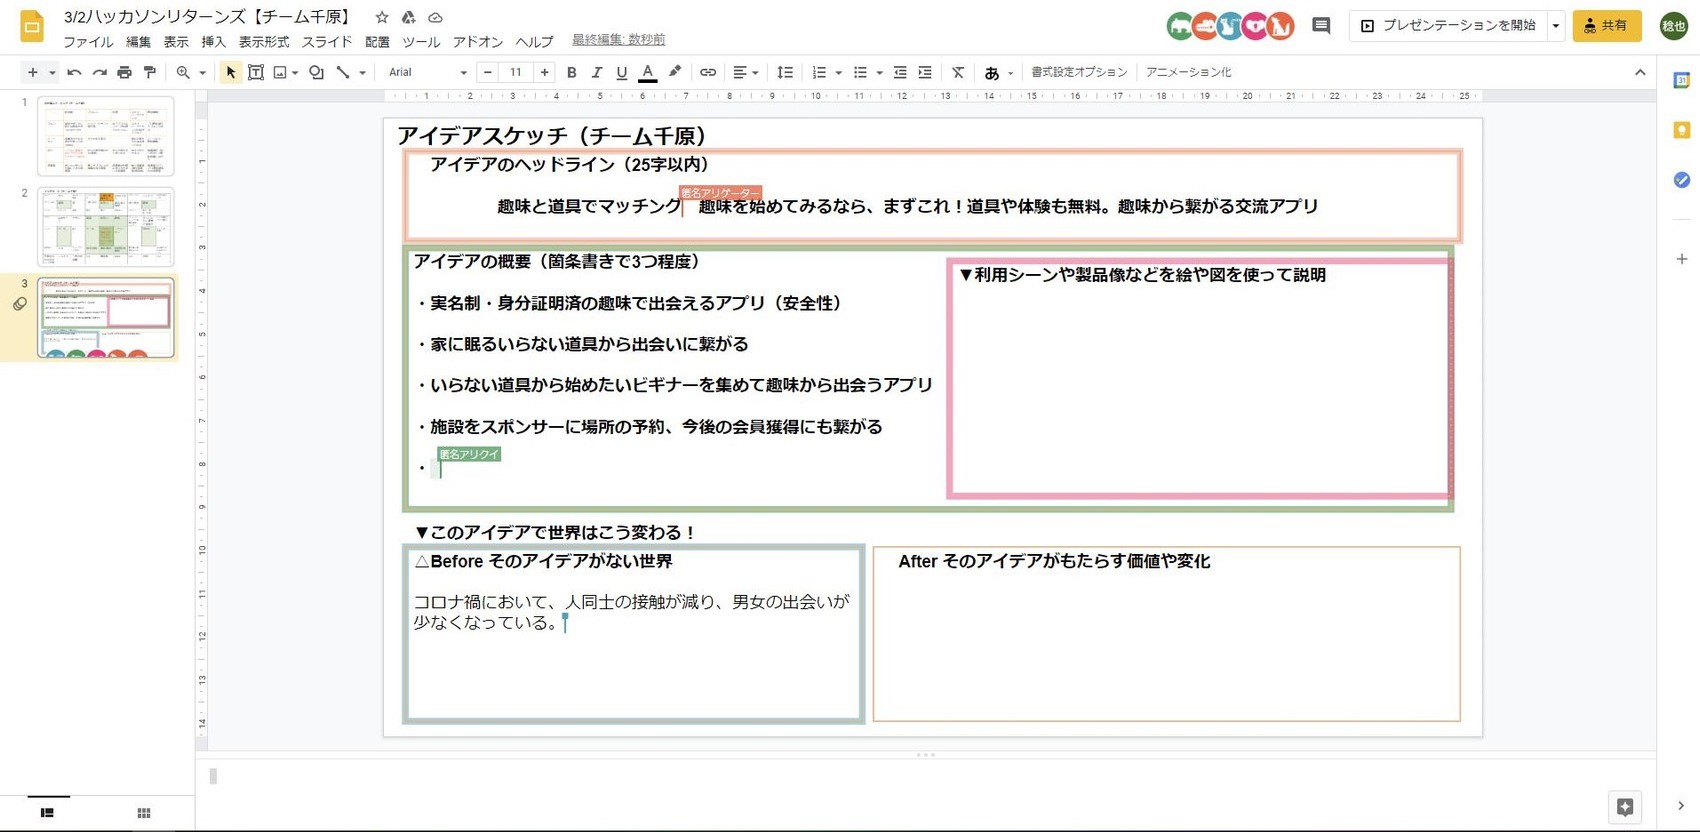
Task: Increase font size with plus button
Action: click(x=544, y=72)
